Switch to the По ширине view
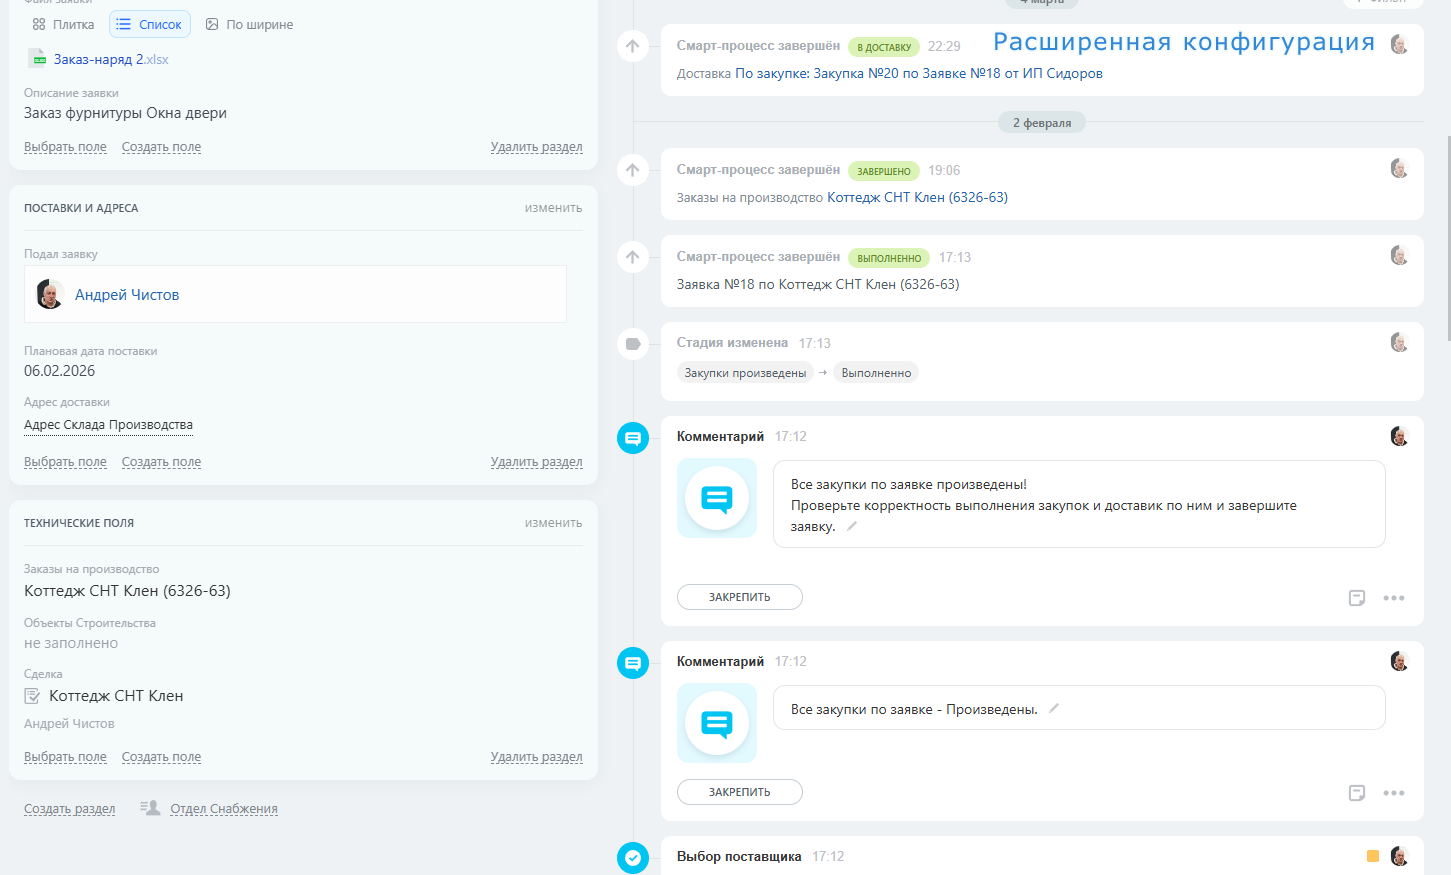 [249, 24]
